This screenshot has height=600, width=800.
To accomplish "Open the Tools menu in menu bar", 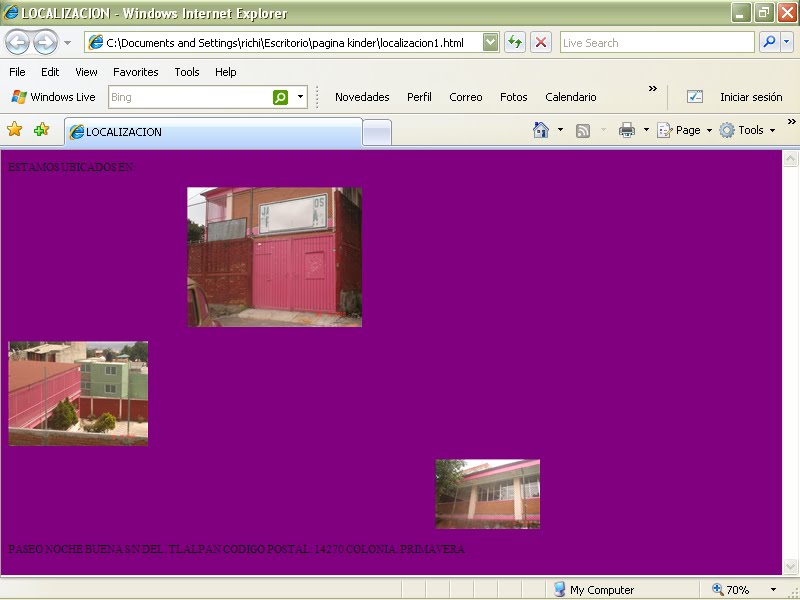I will point(187,72).
